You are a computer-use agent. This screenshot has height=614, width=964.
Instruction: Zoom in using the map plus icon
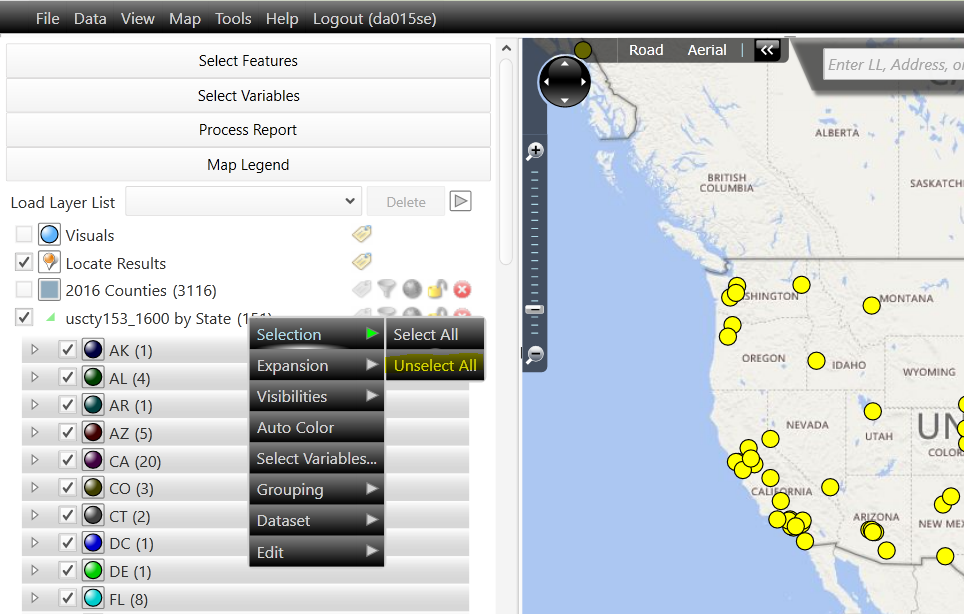(x=534, y=149)
